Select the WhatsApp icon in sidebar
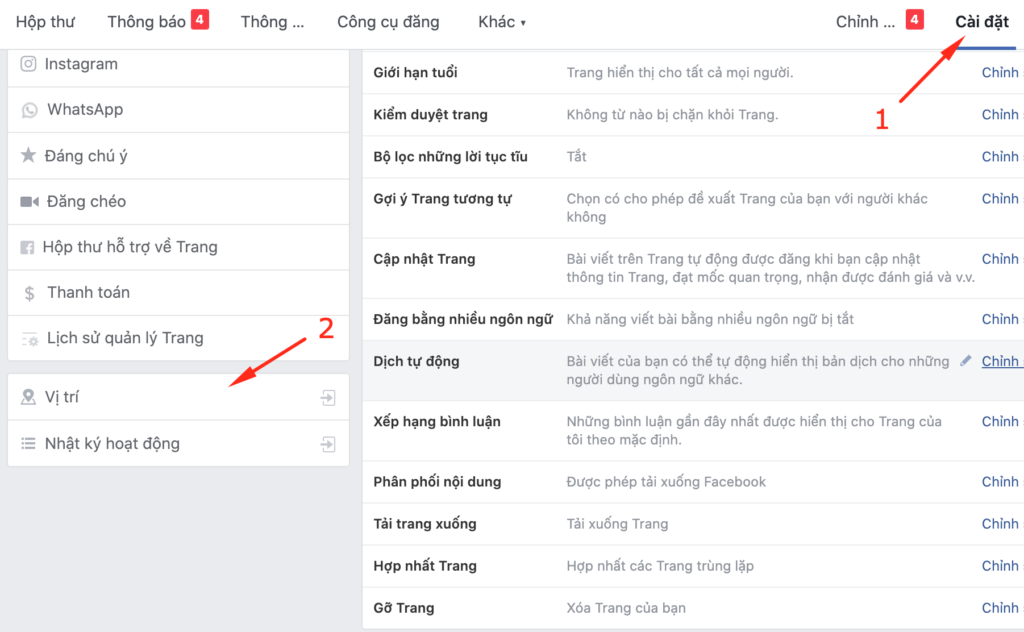 (29, 110)
